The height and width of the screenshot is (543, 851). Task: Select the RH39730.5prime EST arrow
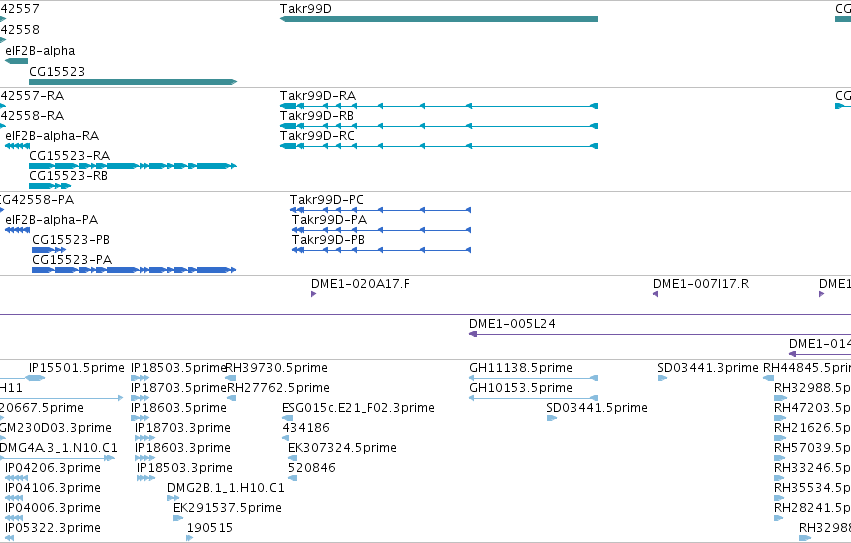(231, 378)
